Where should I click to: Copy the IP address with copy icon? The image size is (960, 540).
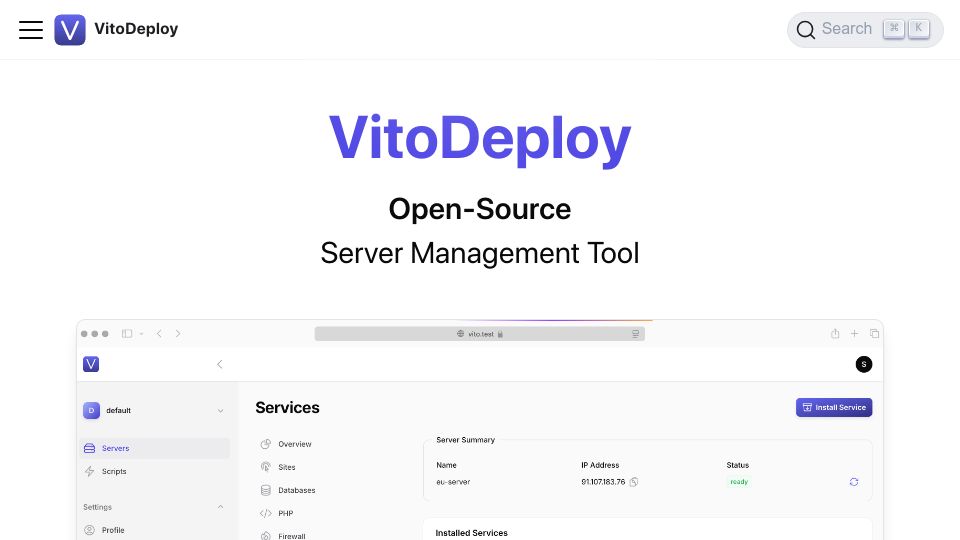pyautogui.click(x=634, y=482)
